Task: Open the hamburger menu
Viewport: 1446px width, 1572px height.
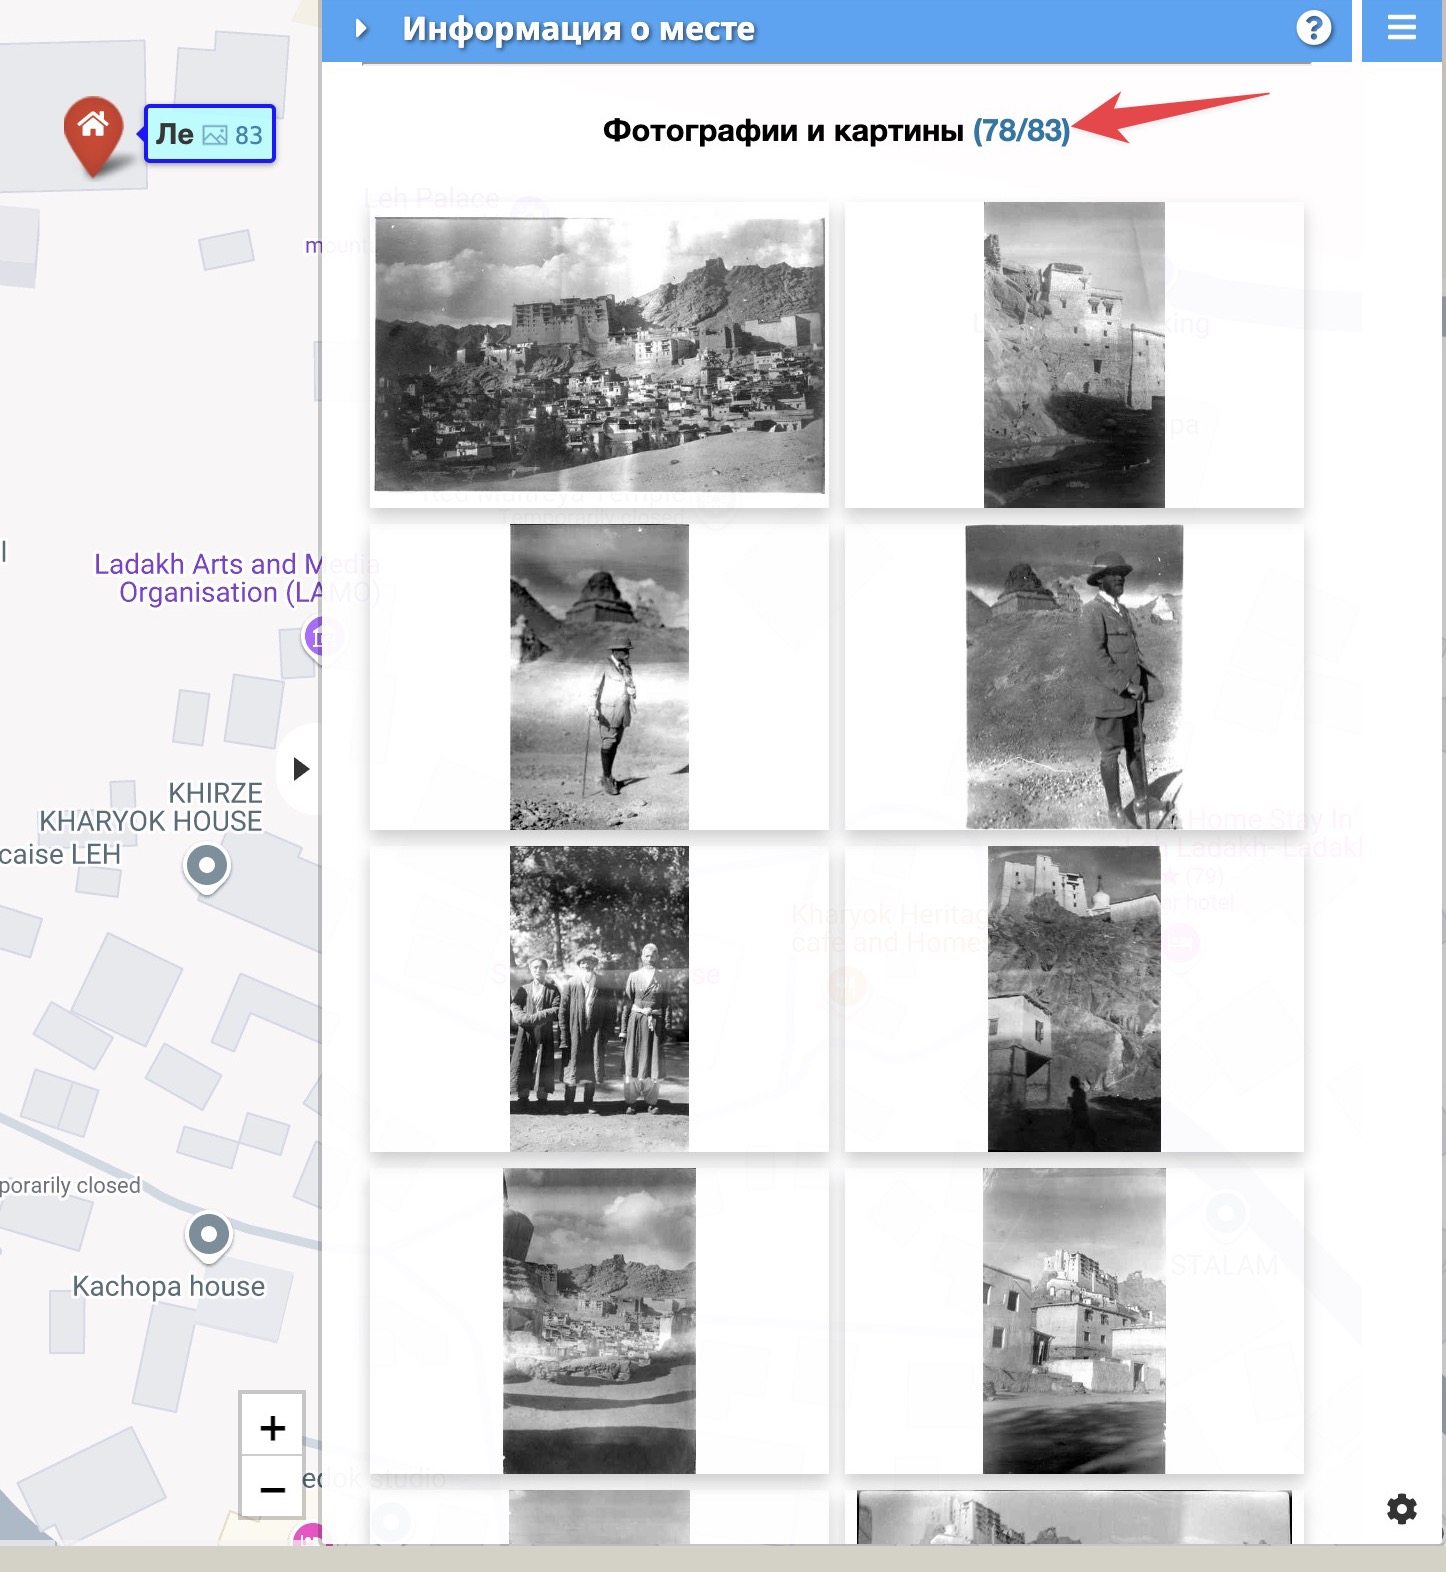Action: [x=1402, y=28]
